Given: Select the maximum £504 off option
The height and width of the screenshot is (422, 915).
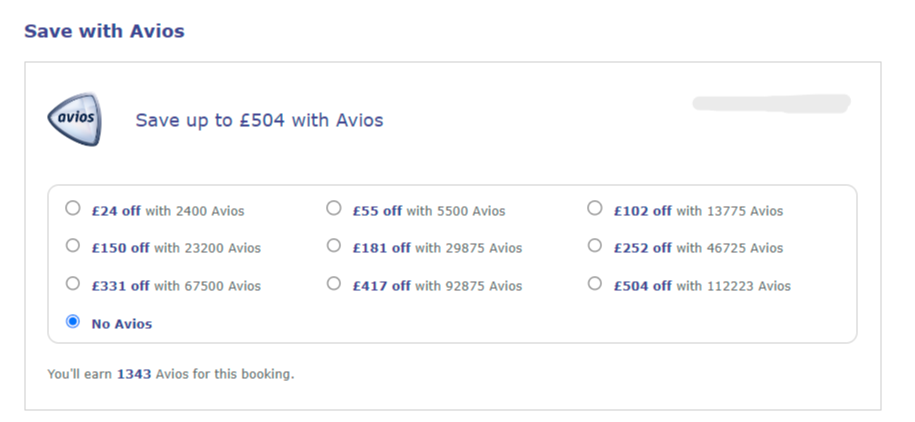Looking at the screenshot, I should coord(595,283).
